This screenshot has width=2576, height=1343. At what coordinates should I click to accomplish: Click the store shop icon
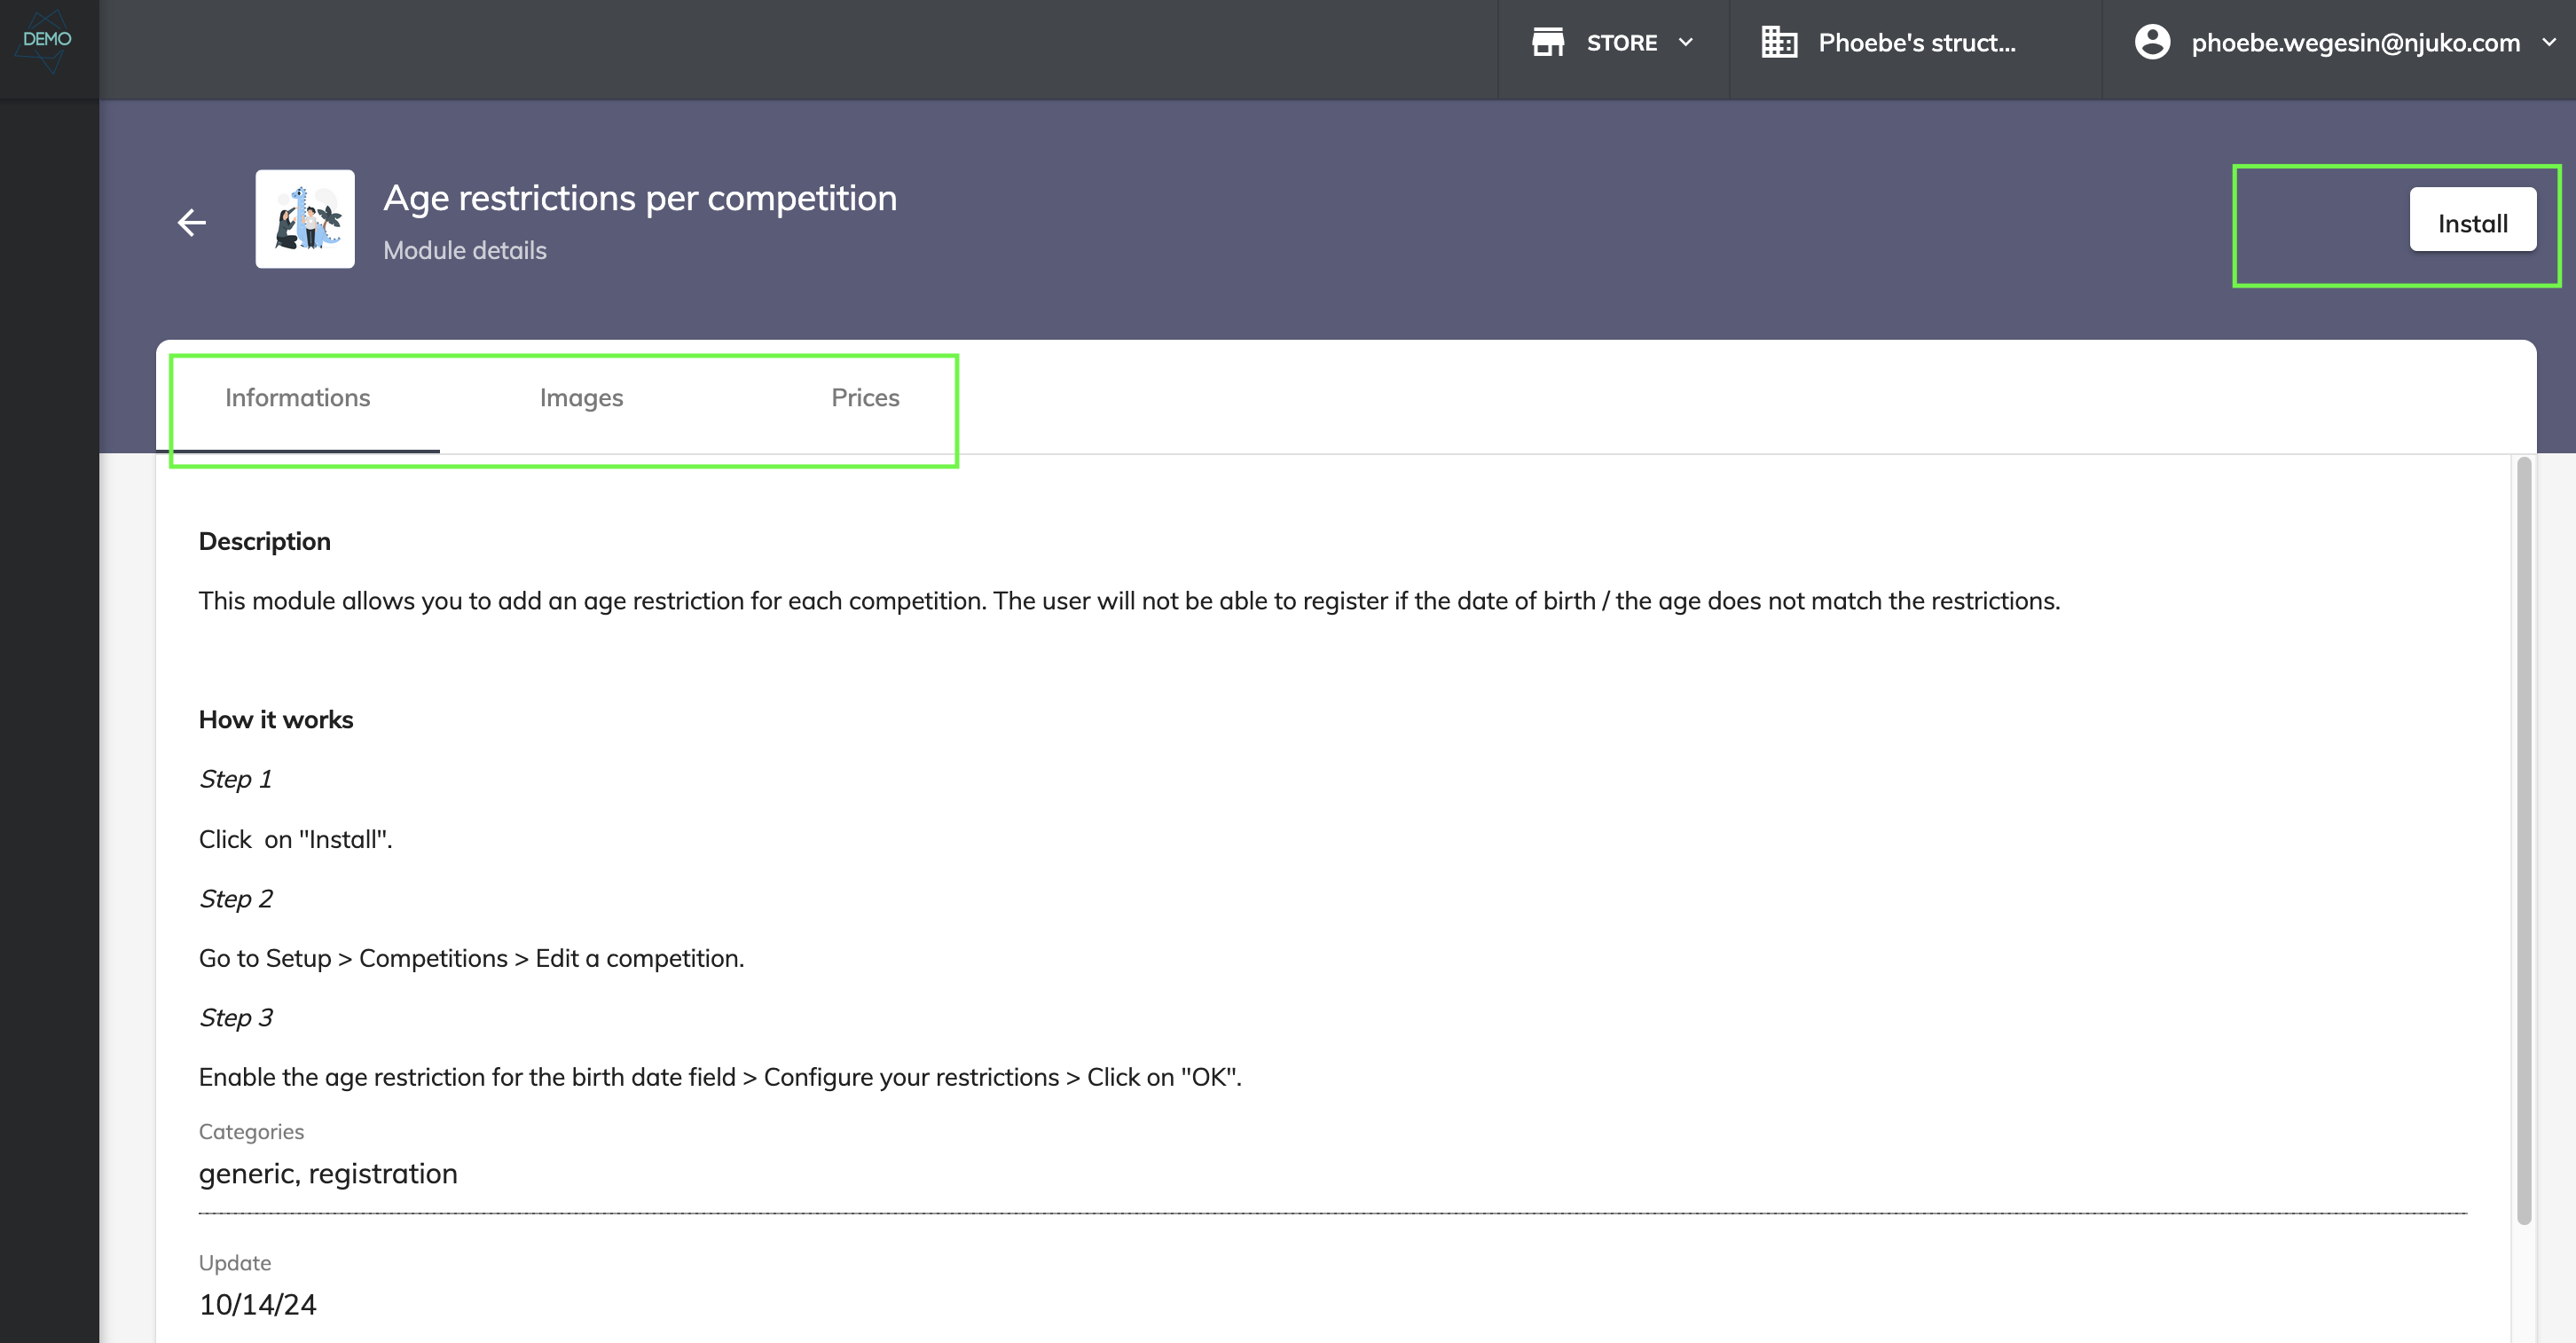pyautogui.click(x=1548, y=42)
